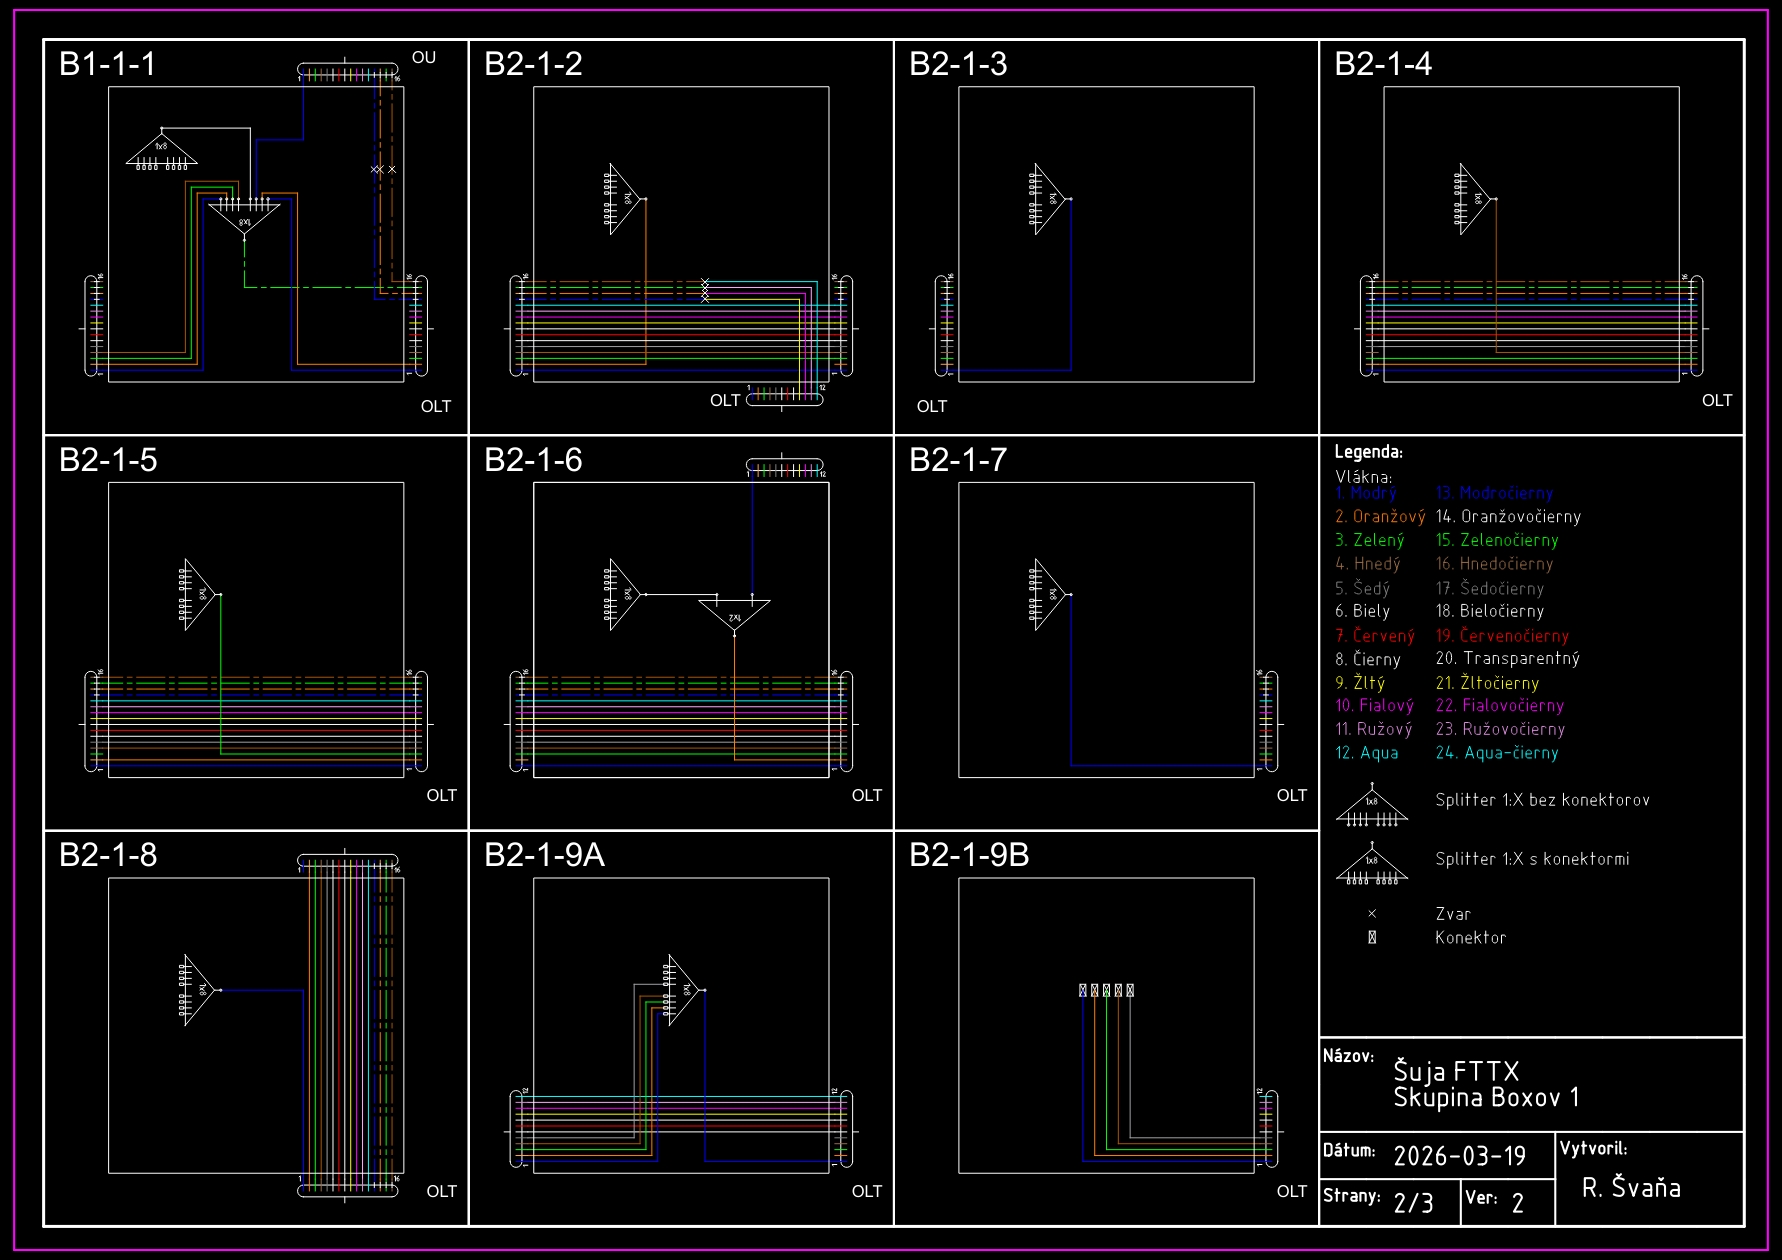The image size is (1782, 1260).
Task: Click the Konektor symbol in the legend
Action: [1372, 938]
